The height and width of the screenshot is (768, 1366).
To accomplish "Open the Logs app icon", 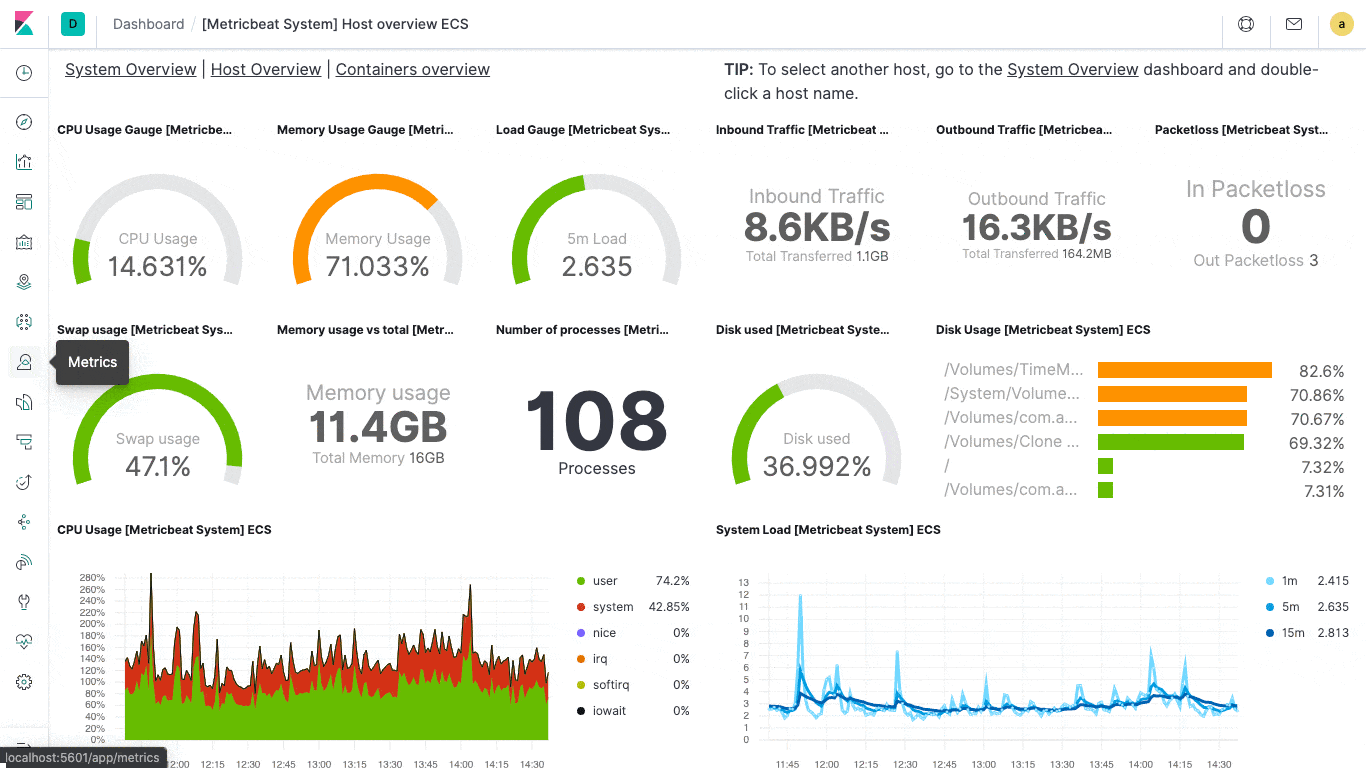I will tap(24, 402).
